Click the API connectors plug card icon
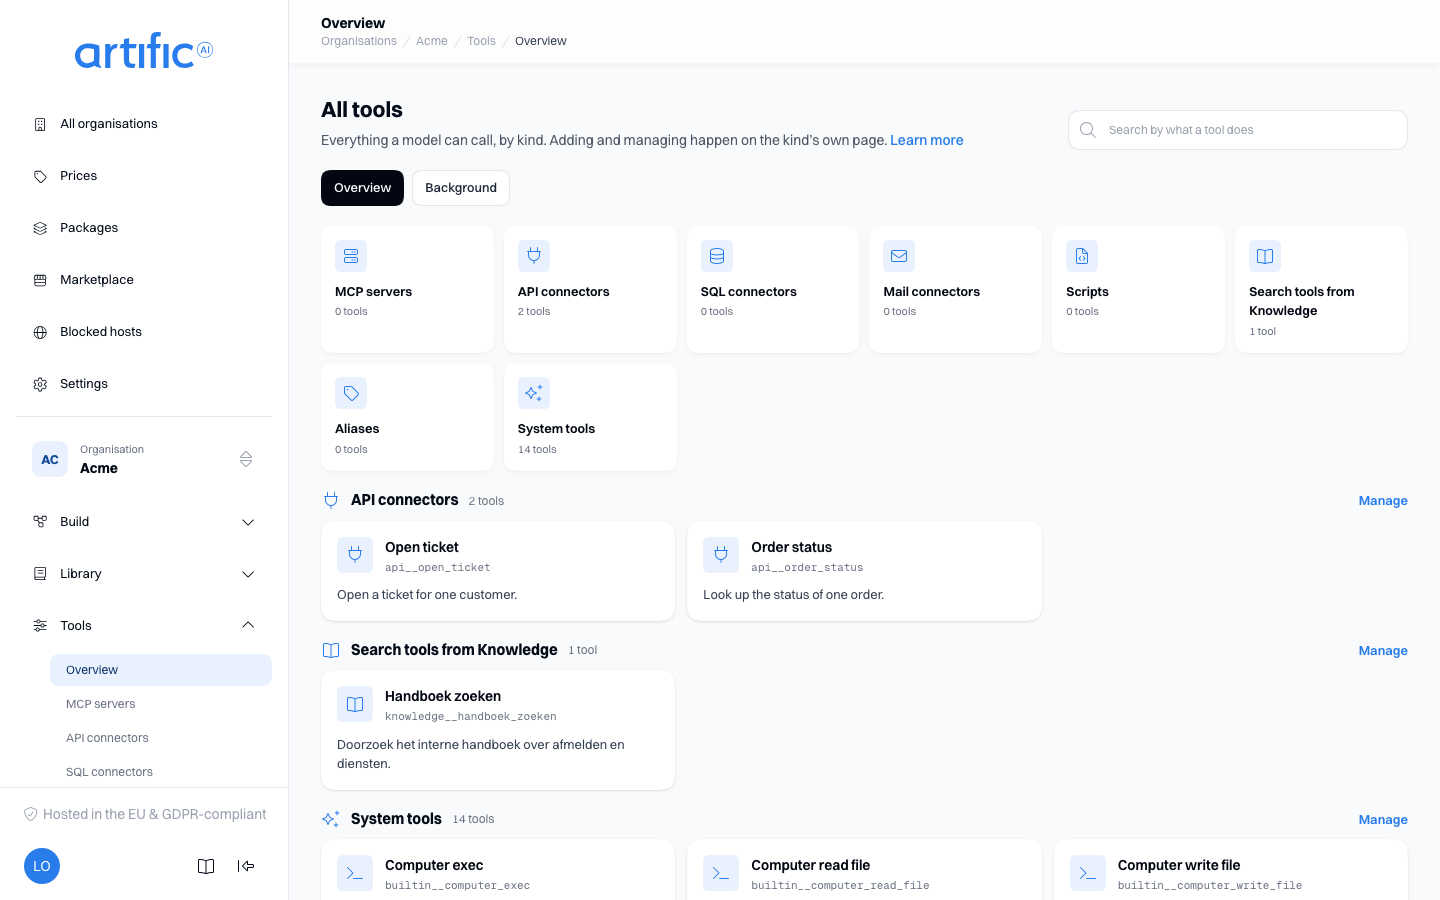The image size is (1440, 900). [534, 256]
